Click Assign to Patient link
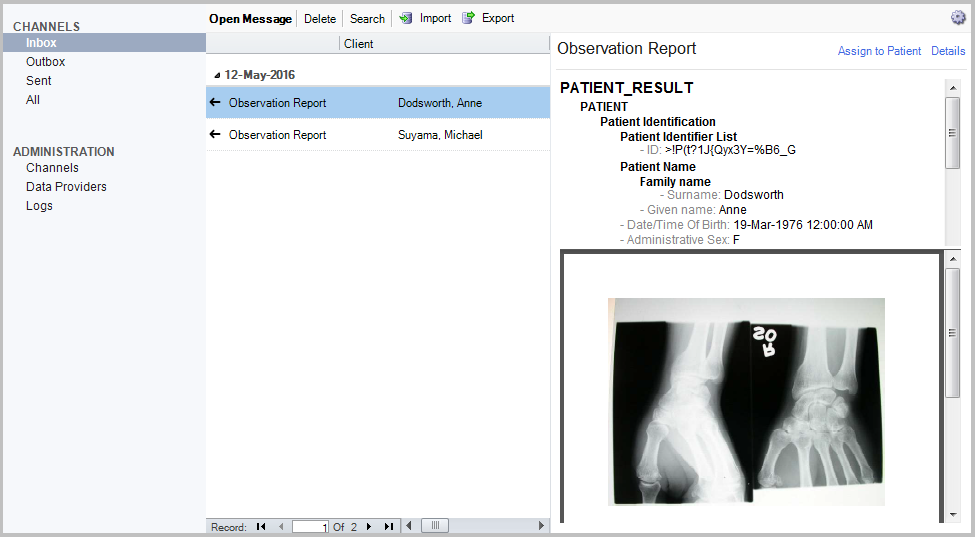 (879, 51)
